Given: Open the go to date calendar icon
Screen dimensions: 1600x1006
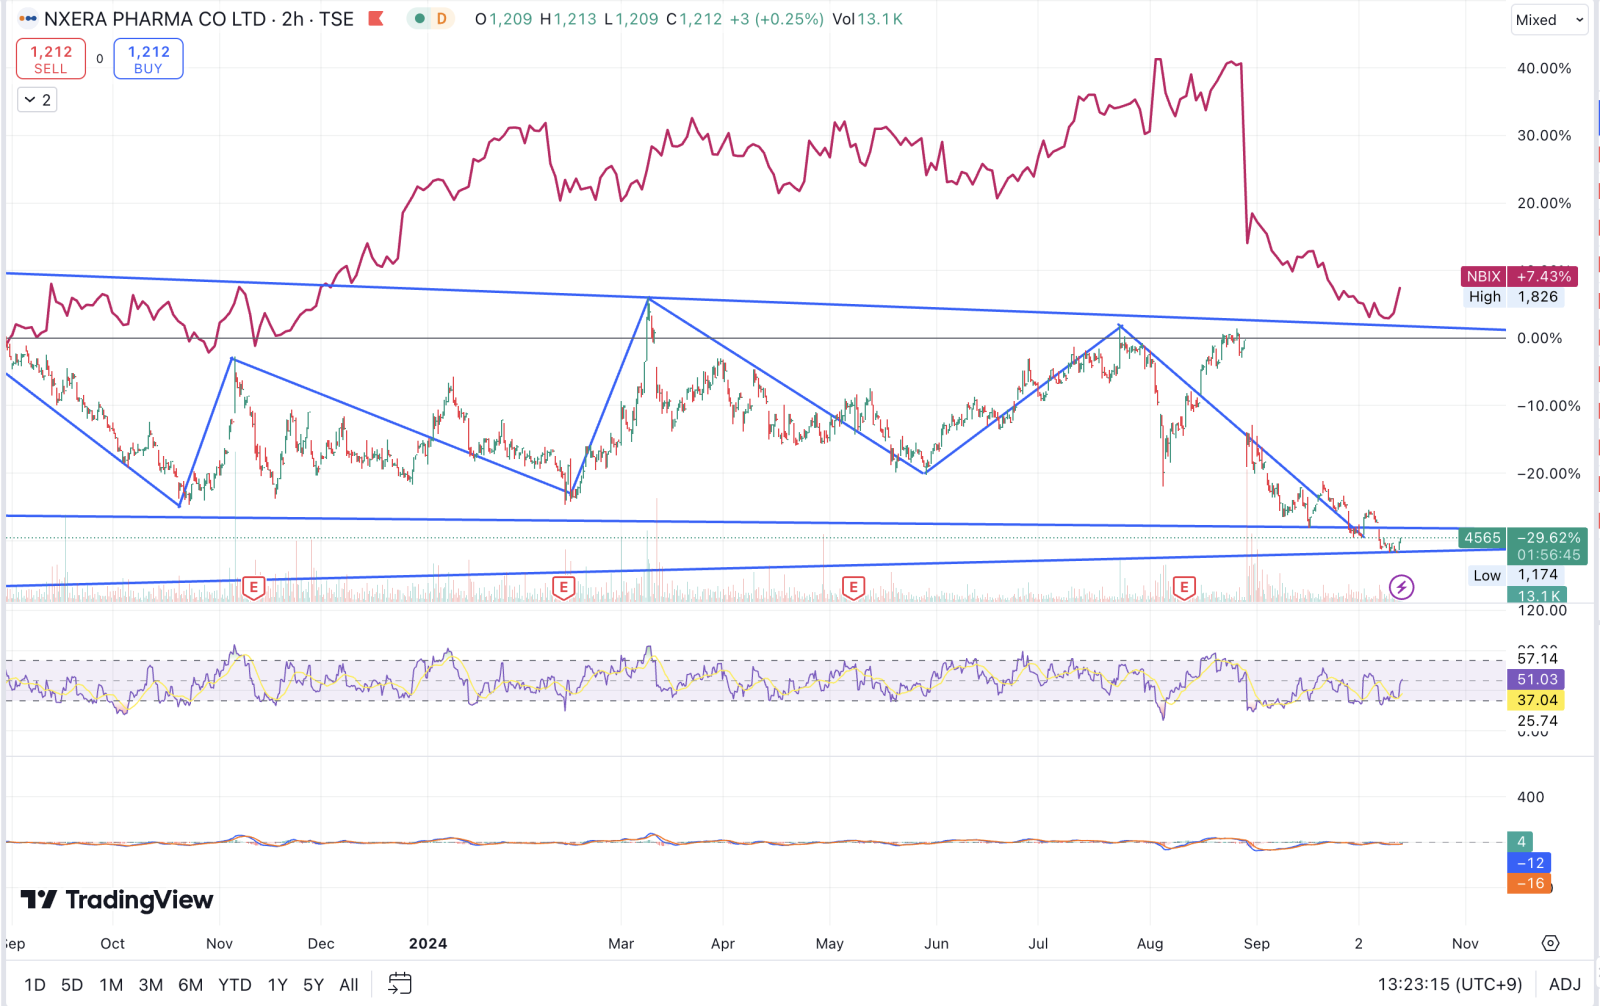Looking at the screenshot, I should 400,984.
